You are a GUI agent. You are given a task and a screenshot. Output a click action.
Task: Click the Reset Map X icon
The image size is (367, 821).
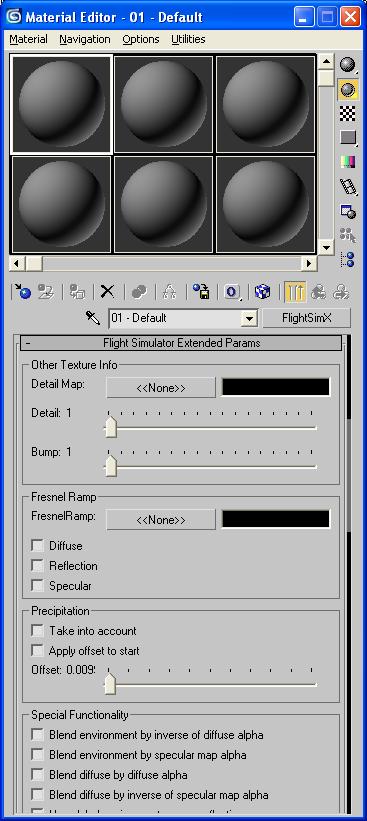pyautogui.click(x=107, y=292)
